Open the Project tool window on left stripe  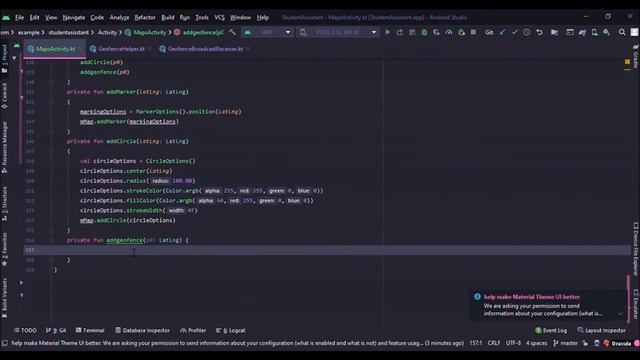point(4,58)
